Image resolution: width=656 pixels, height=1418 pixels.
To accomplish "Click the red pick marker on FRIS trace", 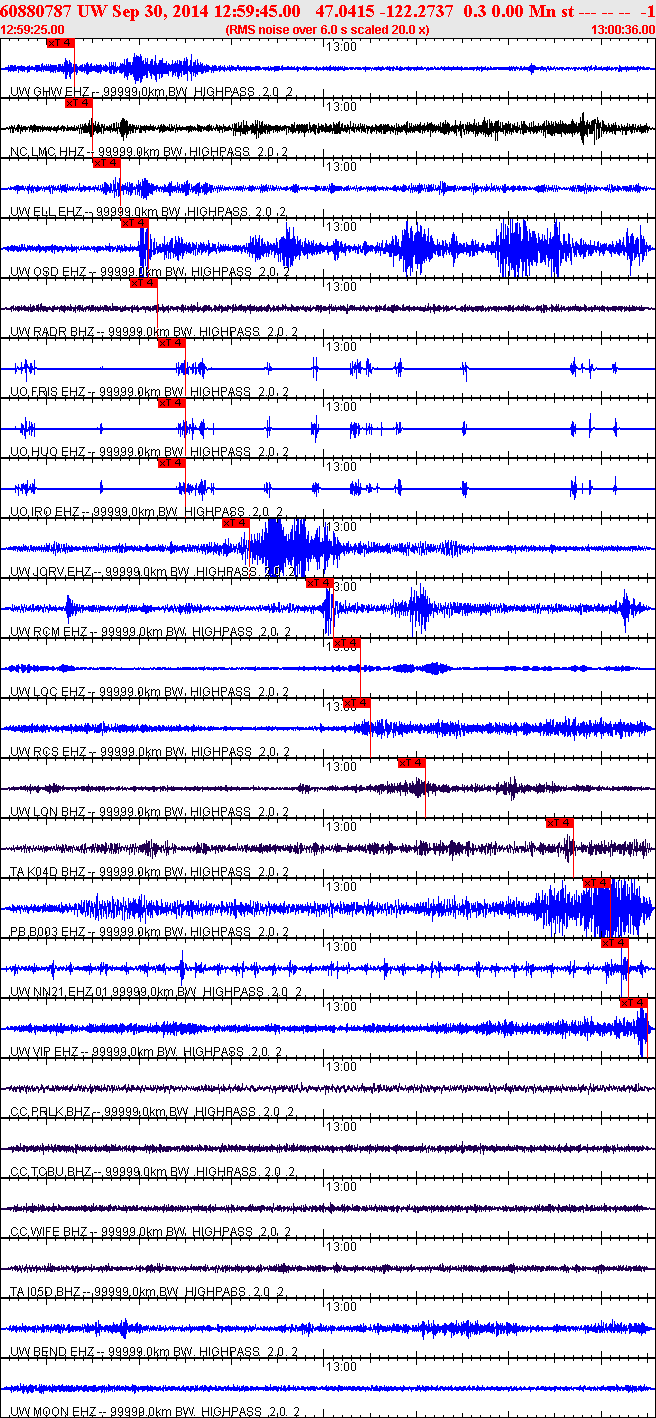I will click(x=171, y=343).
